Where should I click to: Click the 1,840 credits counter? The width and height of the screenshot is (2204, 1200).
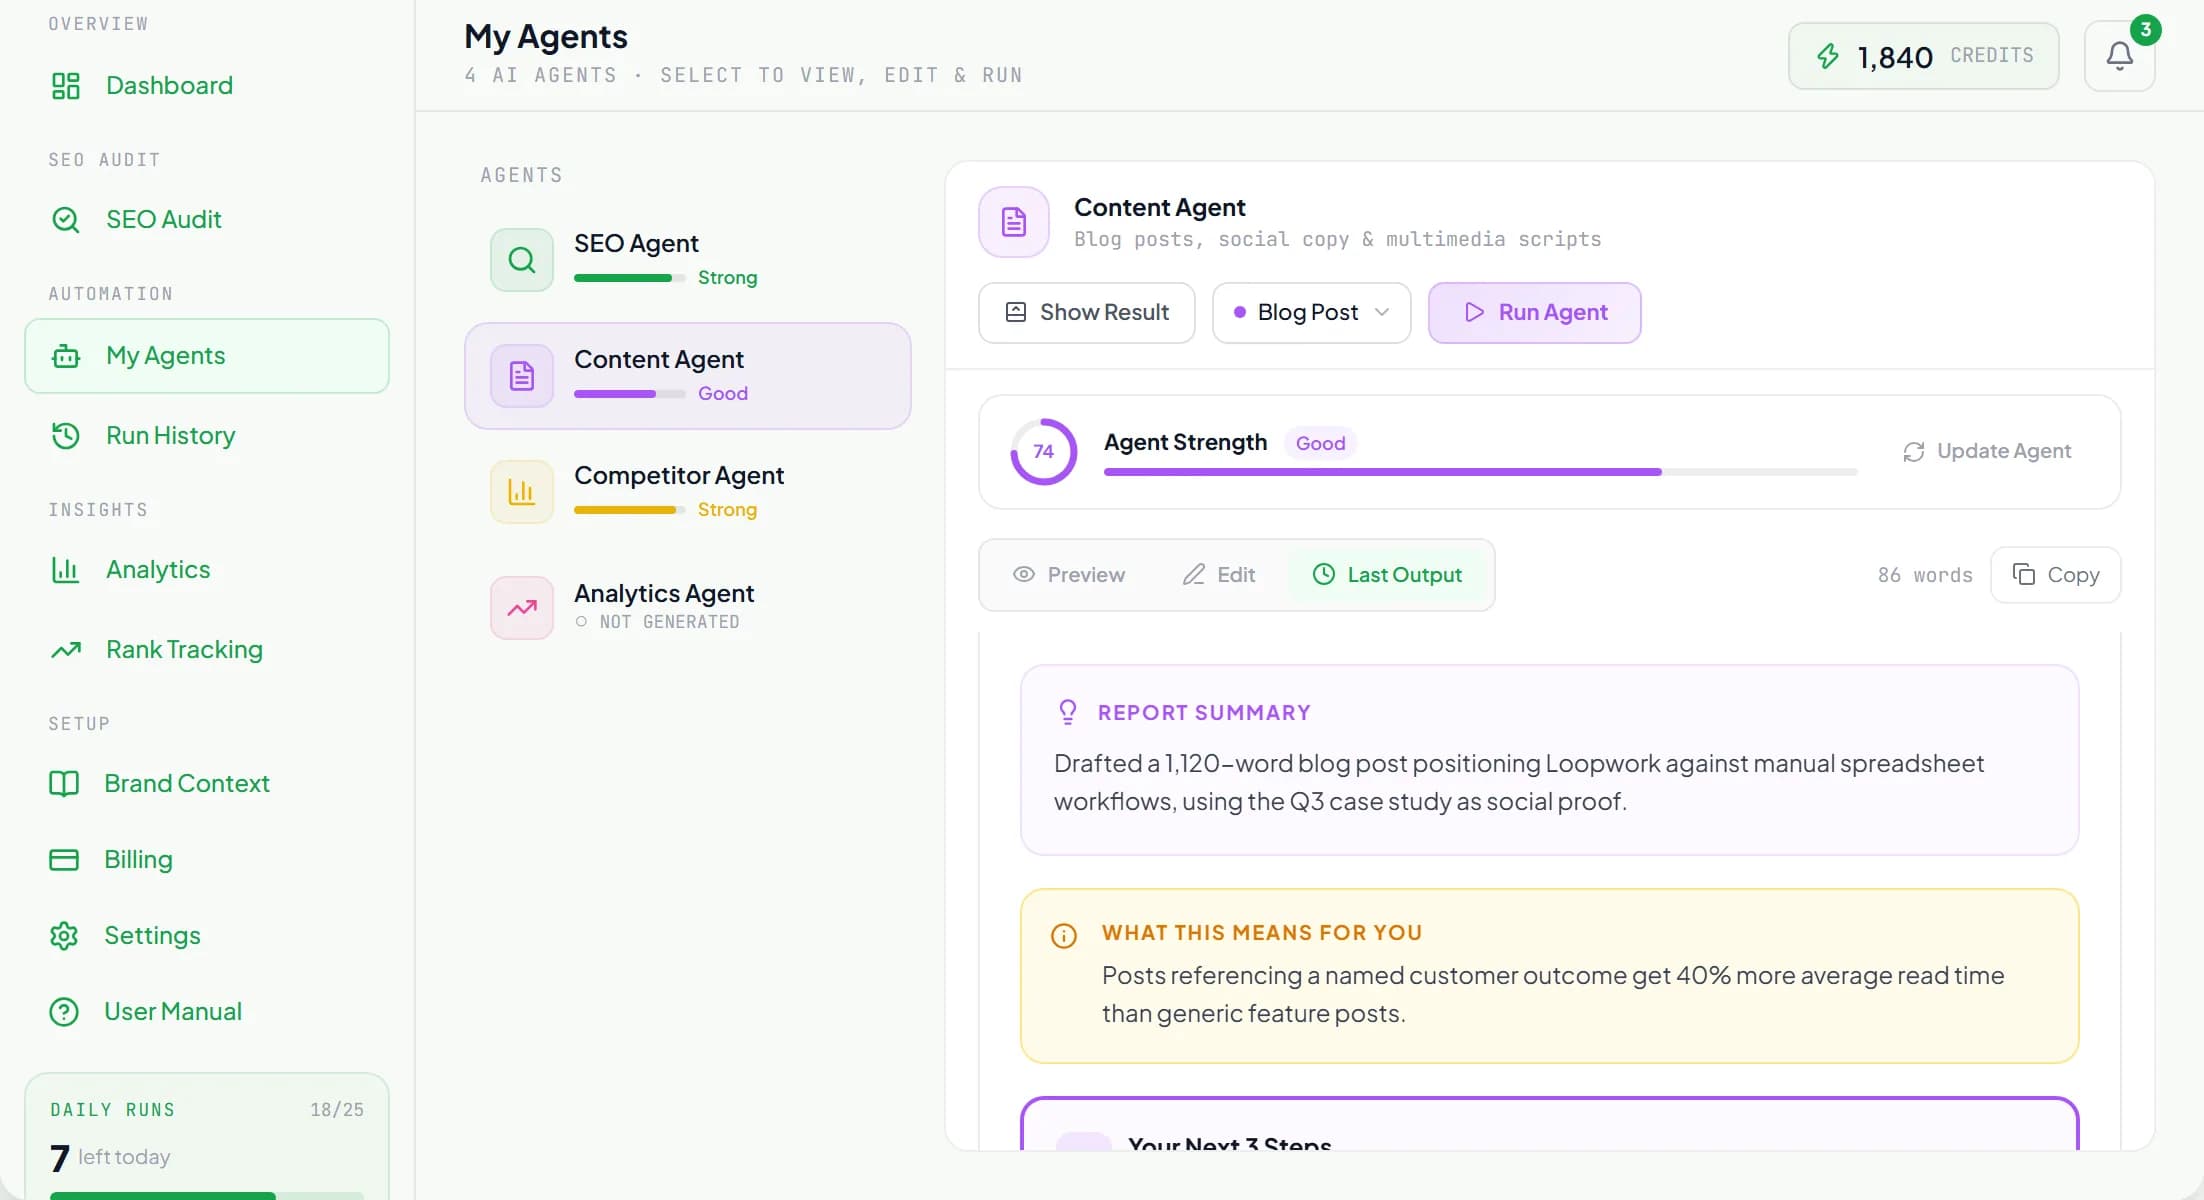pyautogui.click(x=1924, y=56)
